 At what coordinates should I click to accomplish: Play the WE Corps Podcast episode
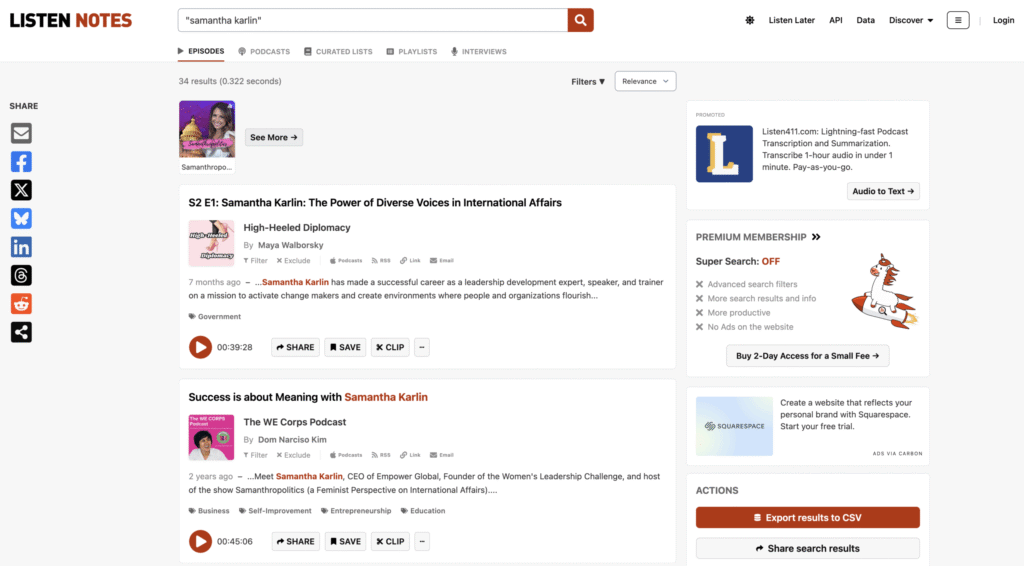tap(200, 541)
